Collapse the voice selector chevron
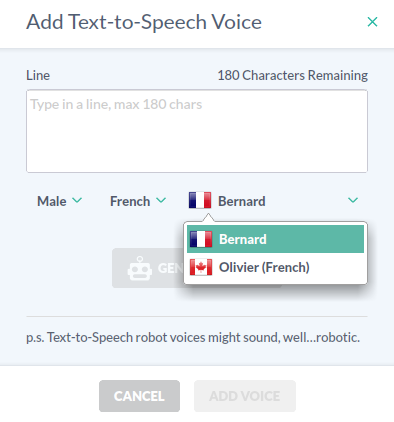 [x=353, y=200]
